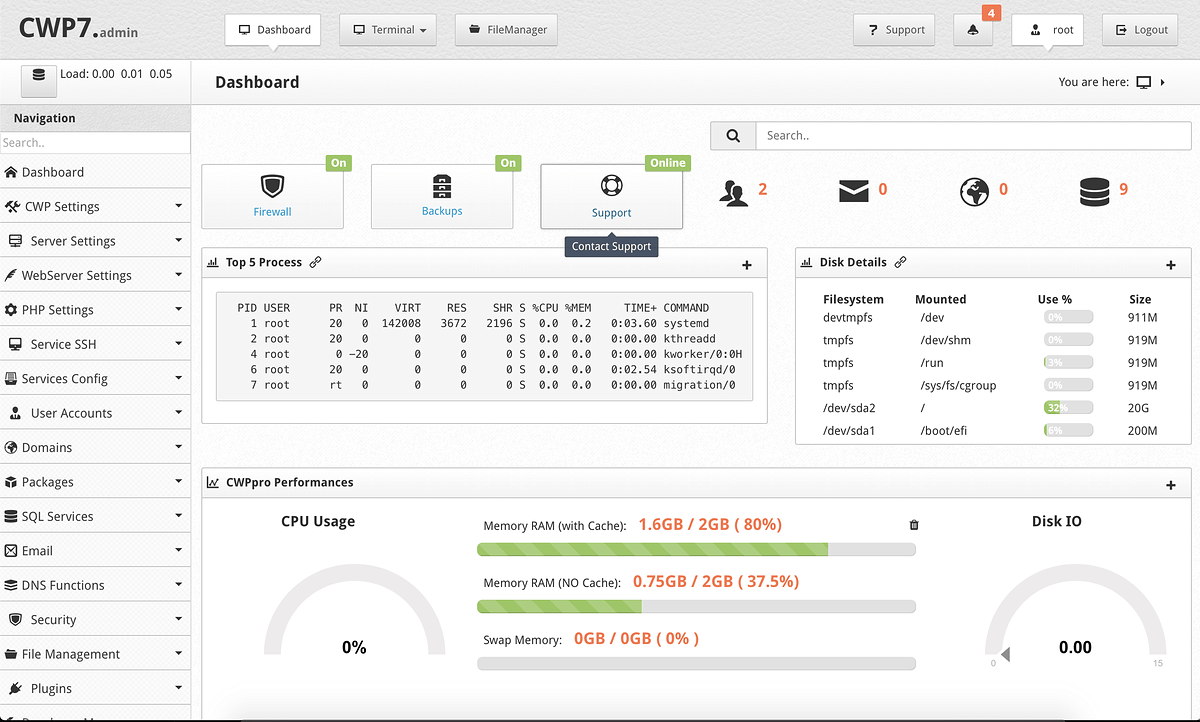Expand the DNS Functions menu

tap(95, 585)
